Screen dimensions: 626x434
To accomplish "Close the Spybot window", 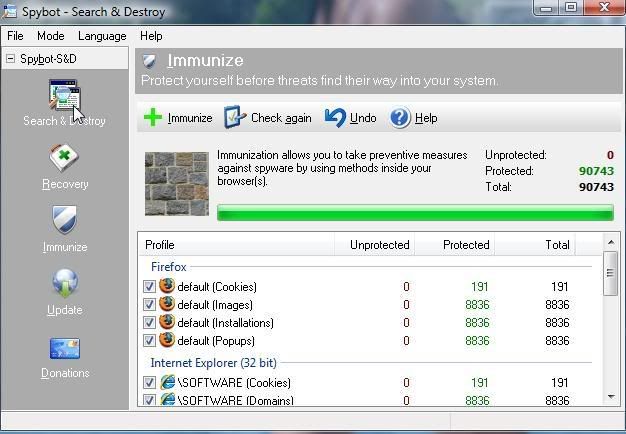I will tap(604, 8).
